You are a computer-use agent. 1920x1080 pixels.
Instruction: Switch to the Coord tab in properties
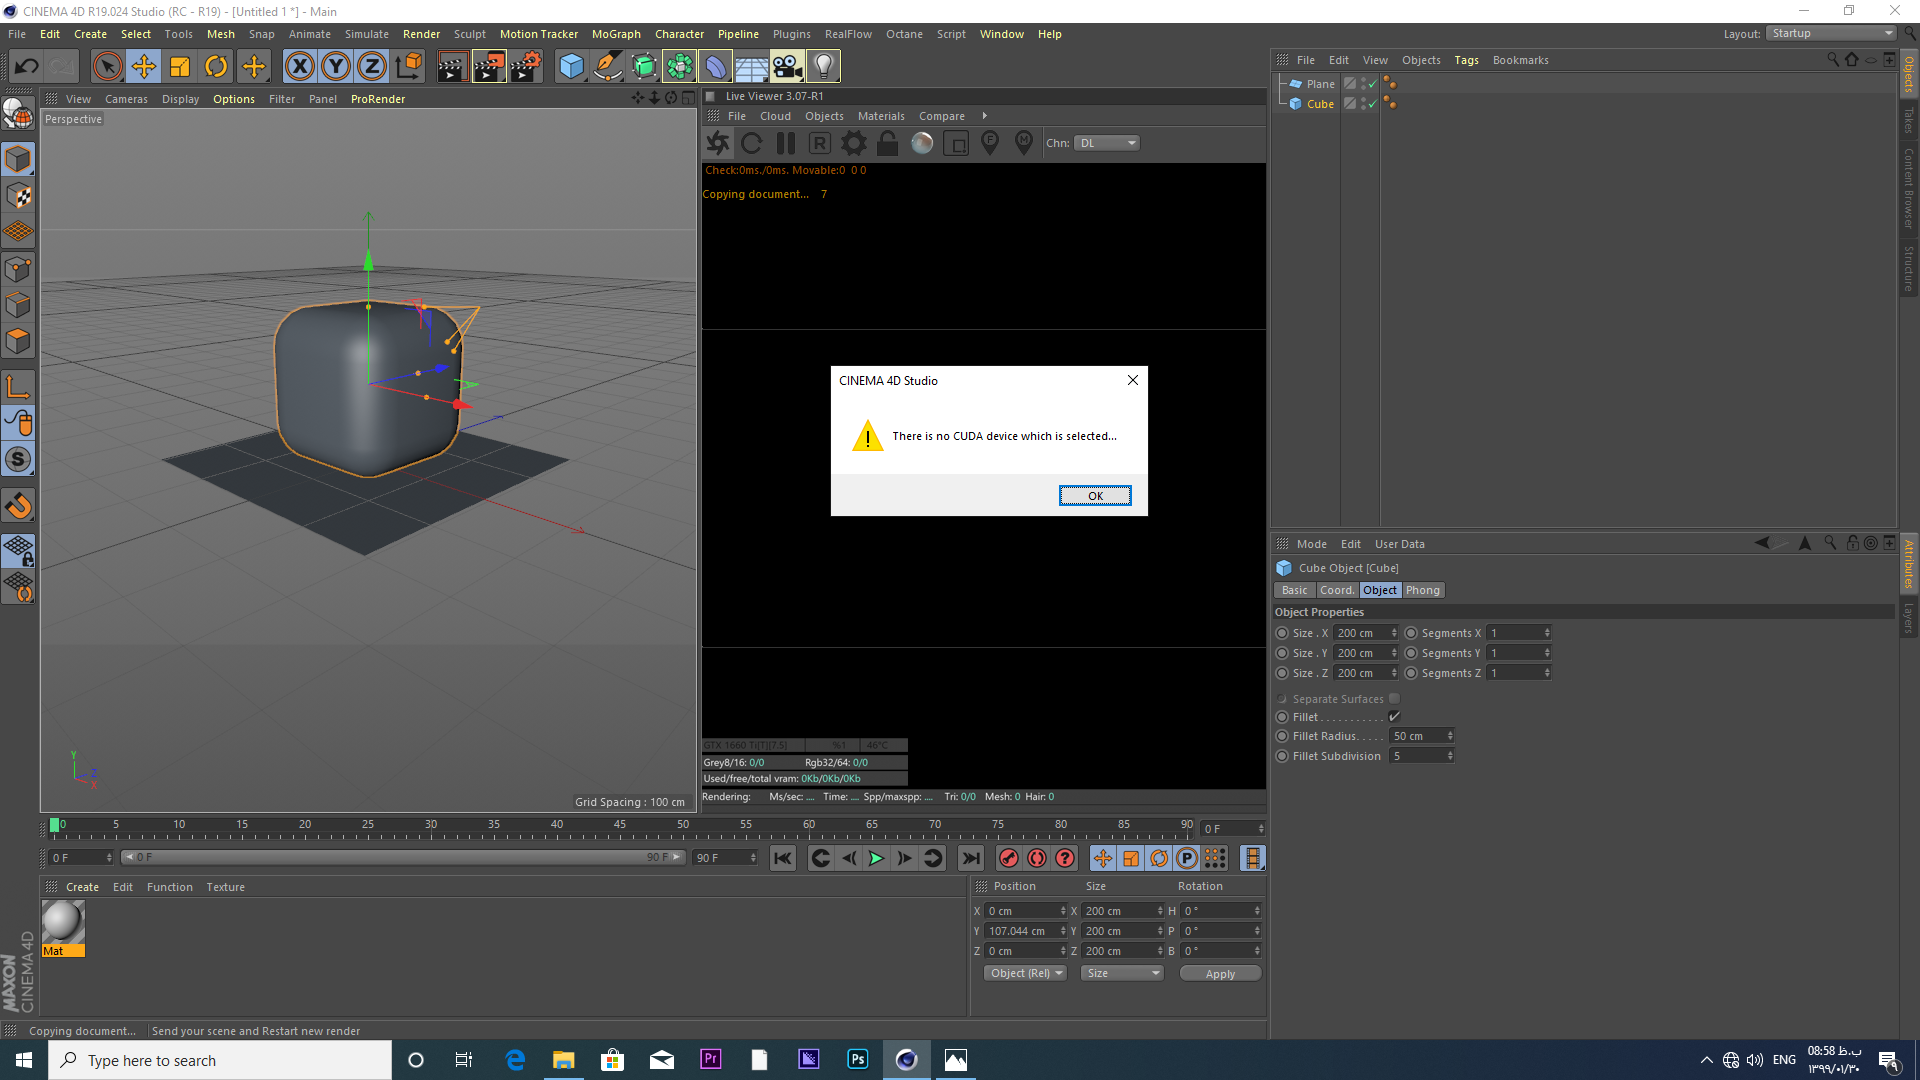1336,589
